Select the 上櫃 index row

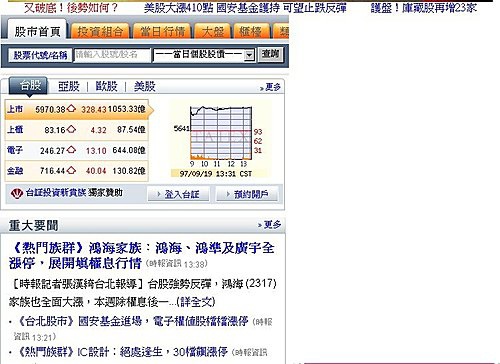[77, 130]
